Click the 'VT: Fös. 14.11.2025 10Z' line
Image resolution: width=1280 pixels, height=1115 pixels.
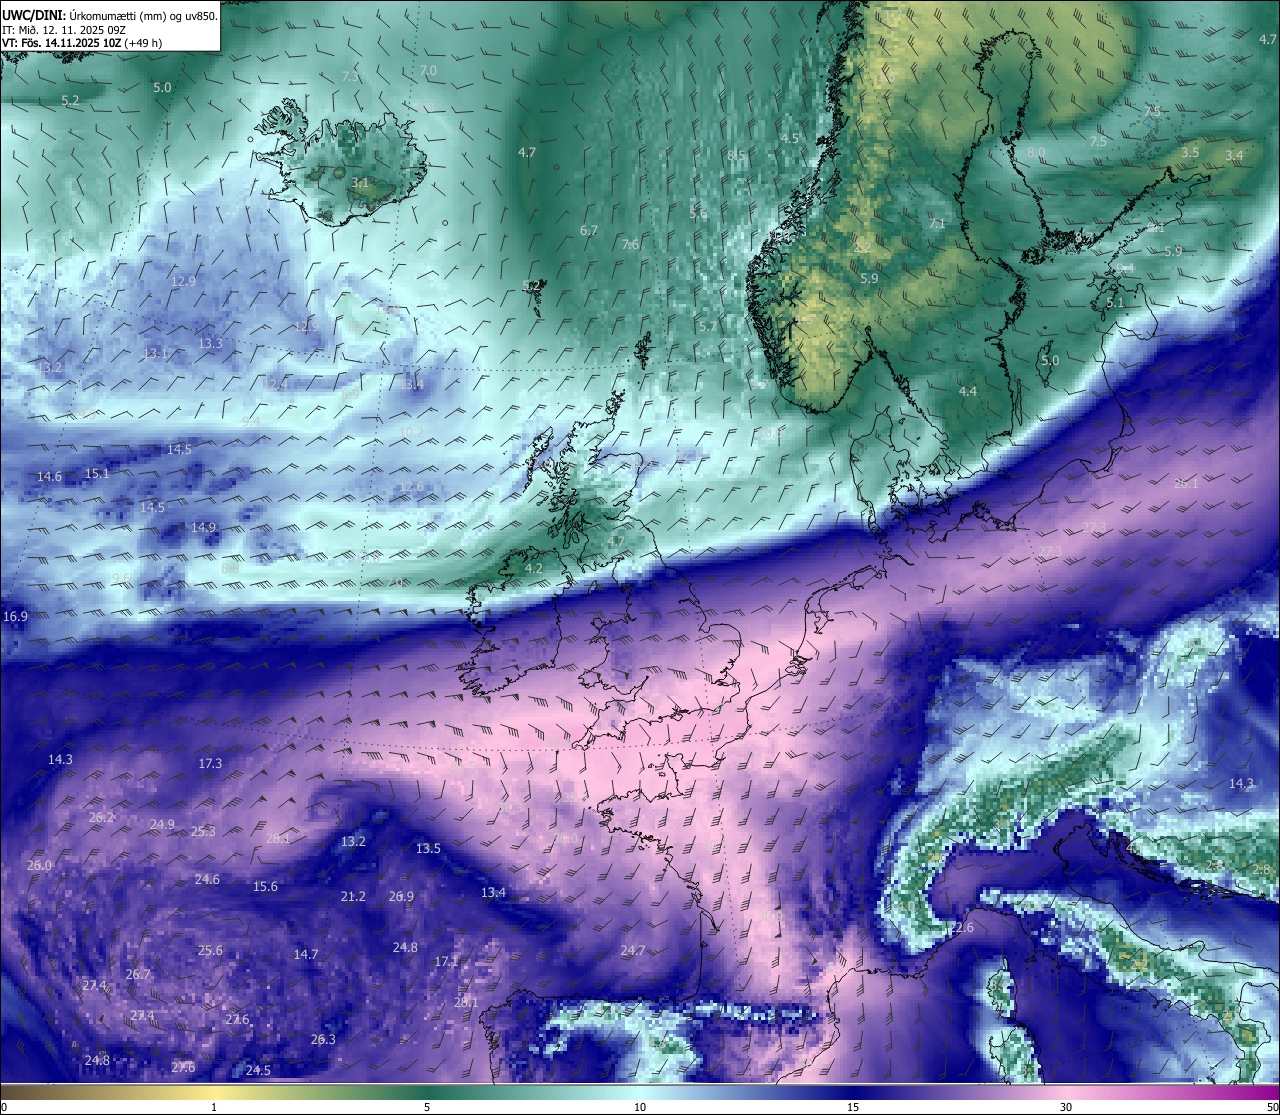pyautogui.click(x=62, y=43)
